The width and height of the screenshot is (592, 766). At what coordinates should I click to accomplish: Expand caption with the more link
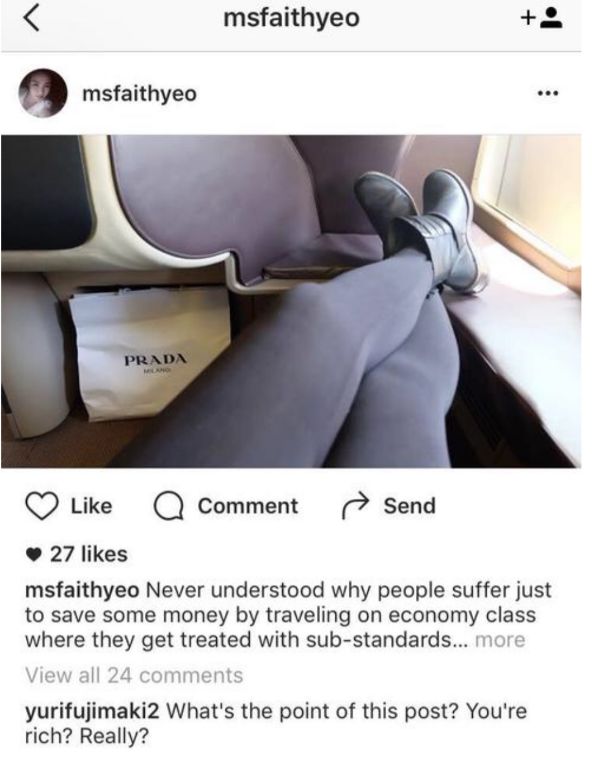pyautogui.click(x=500, y=639)
